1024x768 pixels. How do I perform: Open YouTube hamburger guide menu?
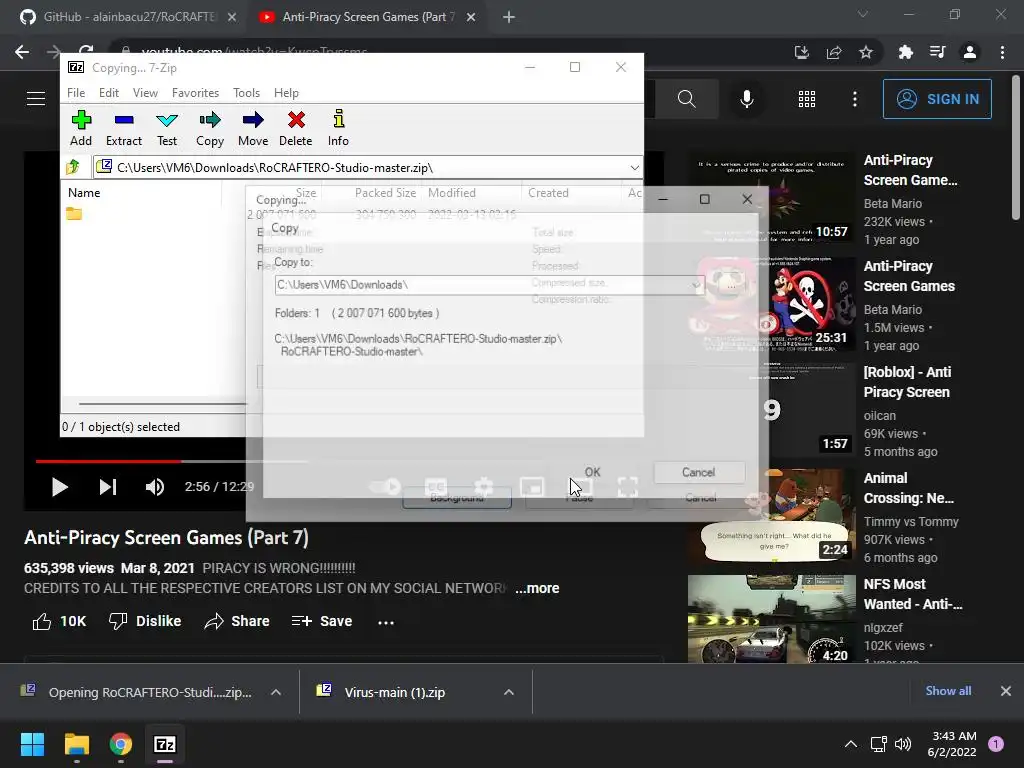36,99
